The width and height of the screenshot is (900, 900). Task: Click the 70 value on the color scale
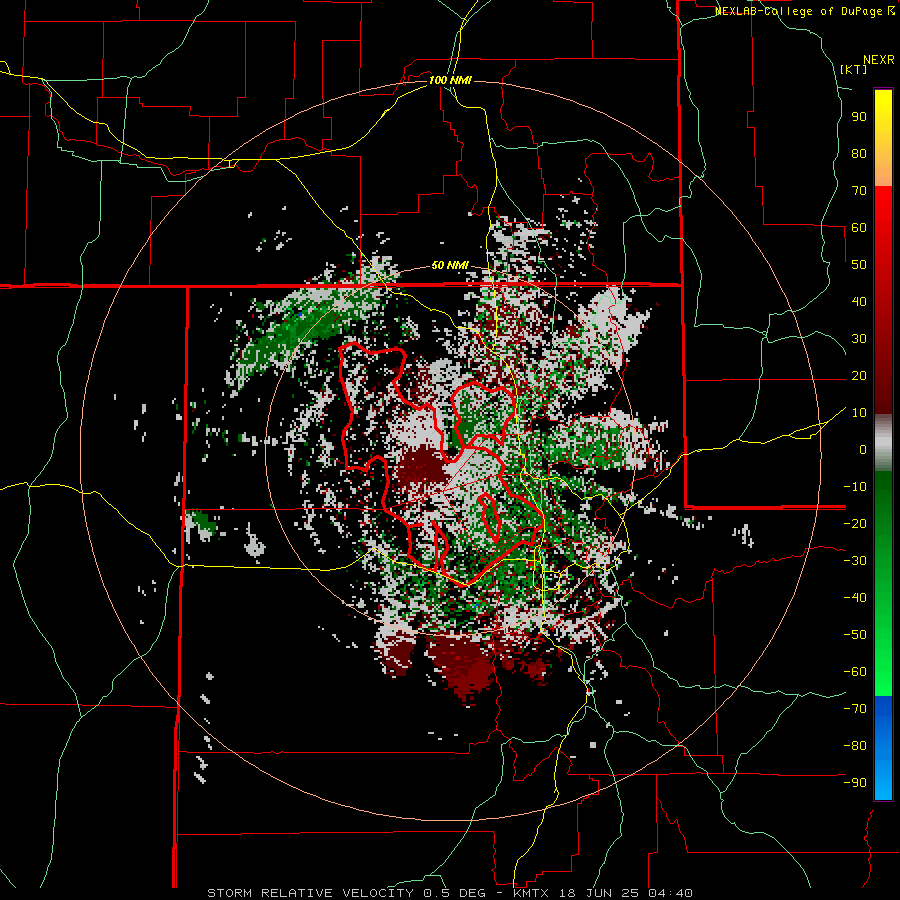(859, 191)
